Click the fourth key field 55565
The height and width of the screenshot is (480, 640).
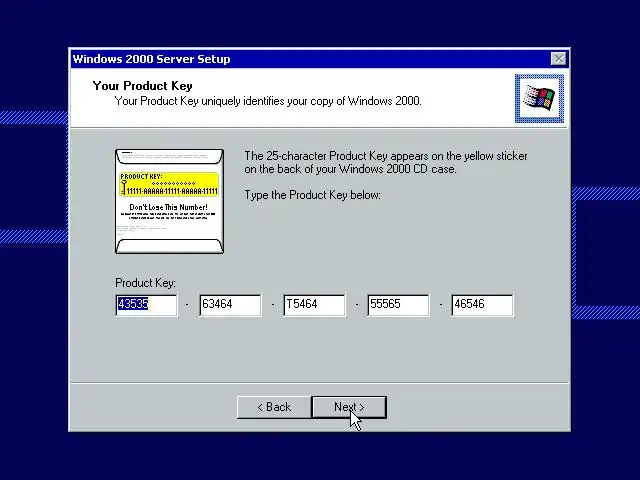click(398, 305)
